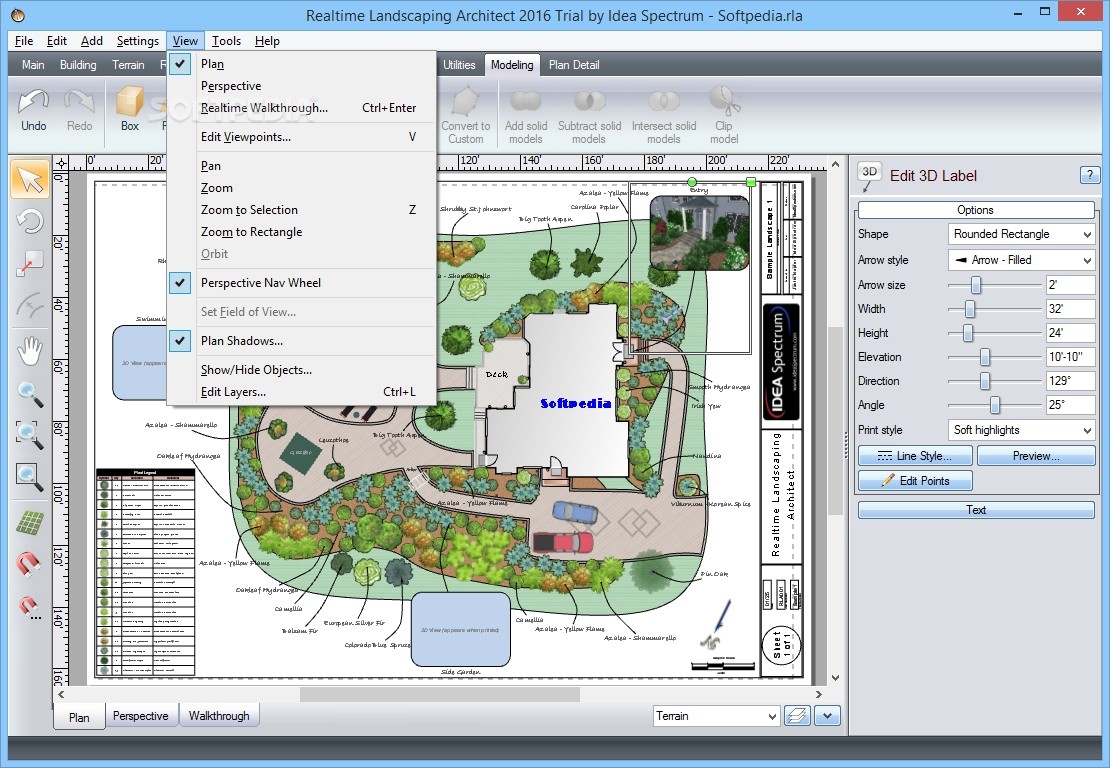This screenshot has height=768, width=1110.
Task: Adjust the Elevation slider
Action: [985, 357]
